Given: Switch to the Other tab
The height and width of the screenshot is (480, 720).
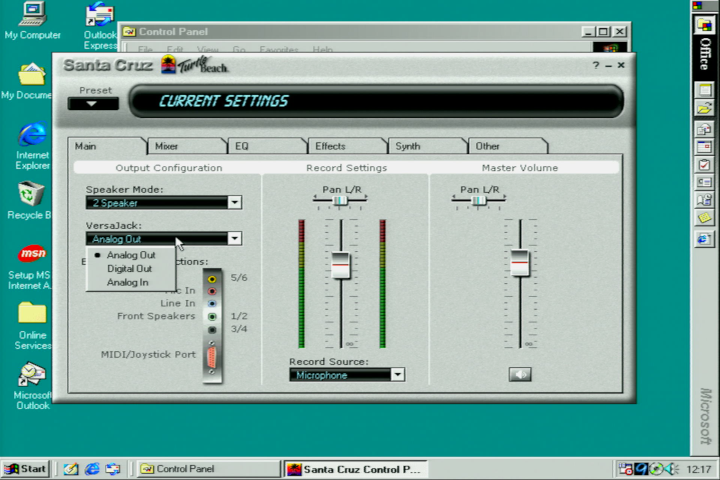Looking at the screenshot, I should (x=507, y=146).
